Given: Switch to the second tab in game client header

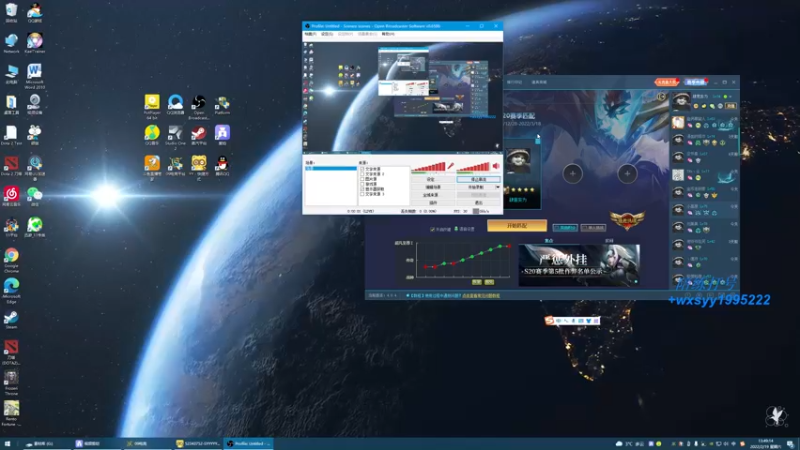Looking at the screenshot, I should 539,82.
